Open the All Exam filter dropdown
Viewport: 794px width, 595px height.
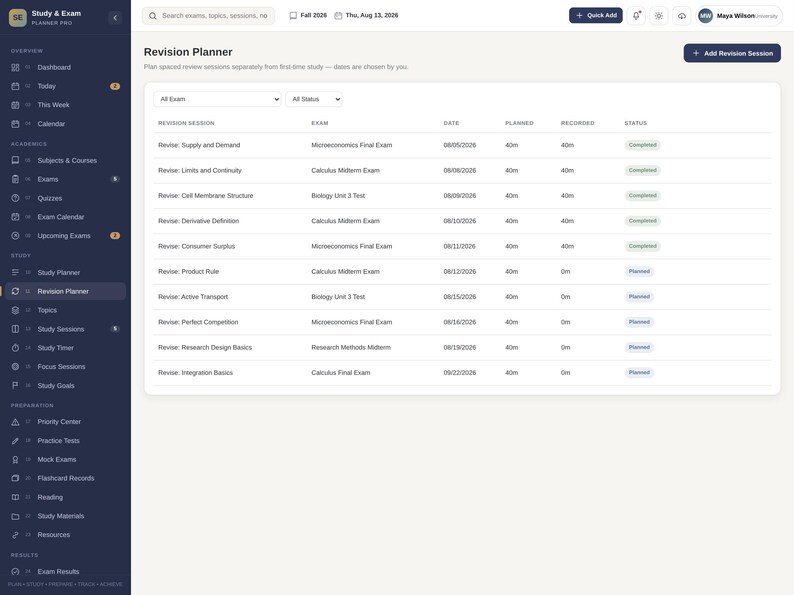coord(217,99)
